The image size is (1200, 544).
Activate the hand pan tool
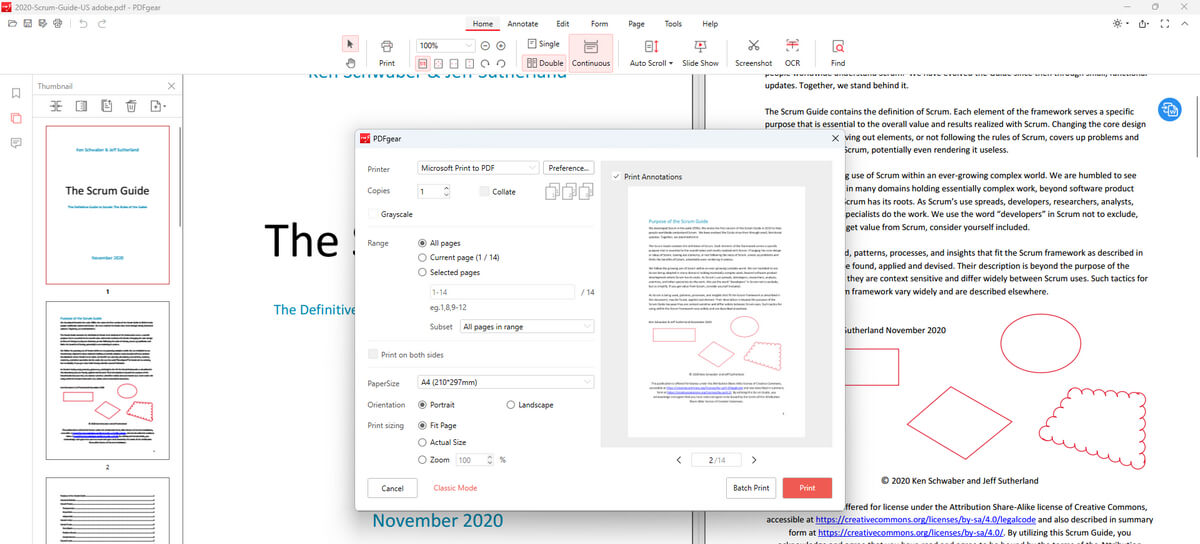[x=350, y=63]
